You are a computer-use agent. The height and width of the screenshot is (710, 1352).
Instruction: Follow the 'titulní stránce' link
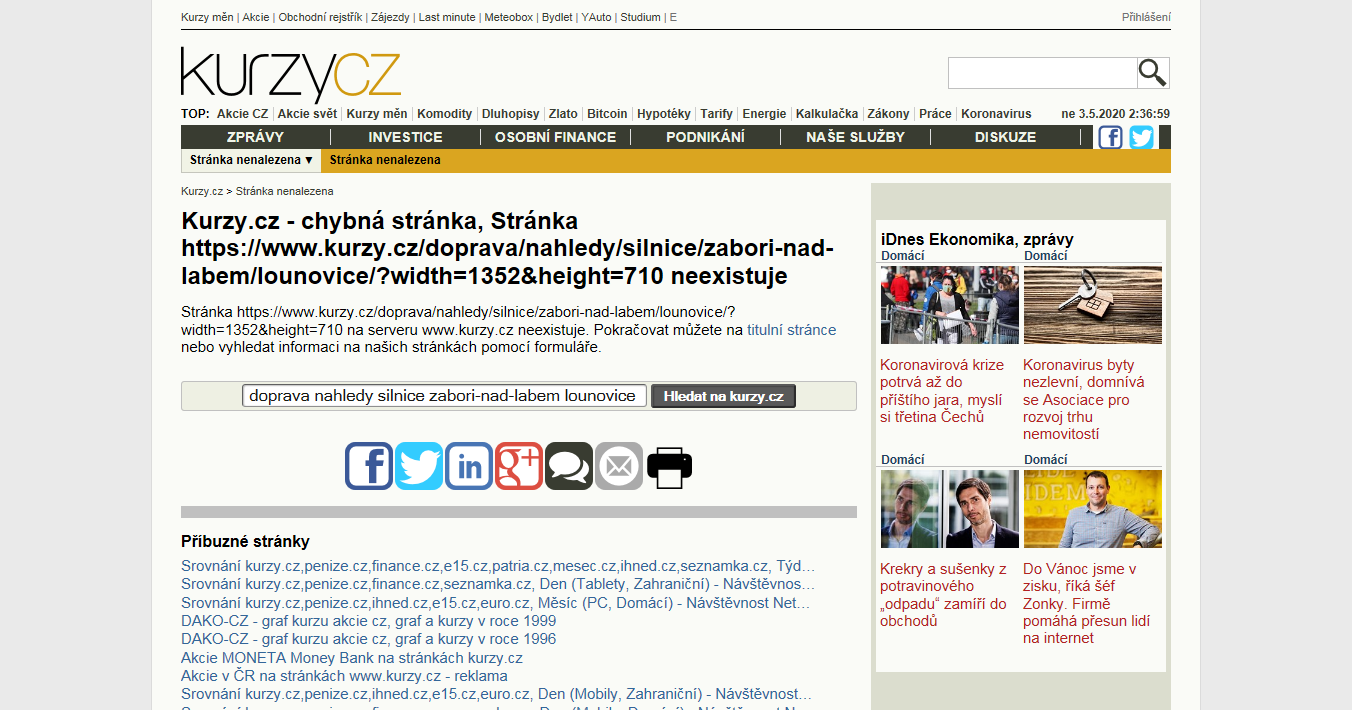791,330
